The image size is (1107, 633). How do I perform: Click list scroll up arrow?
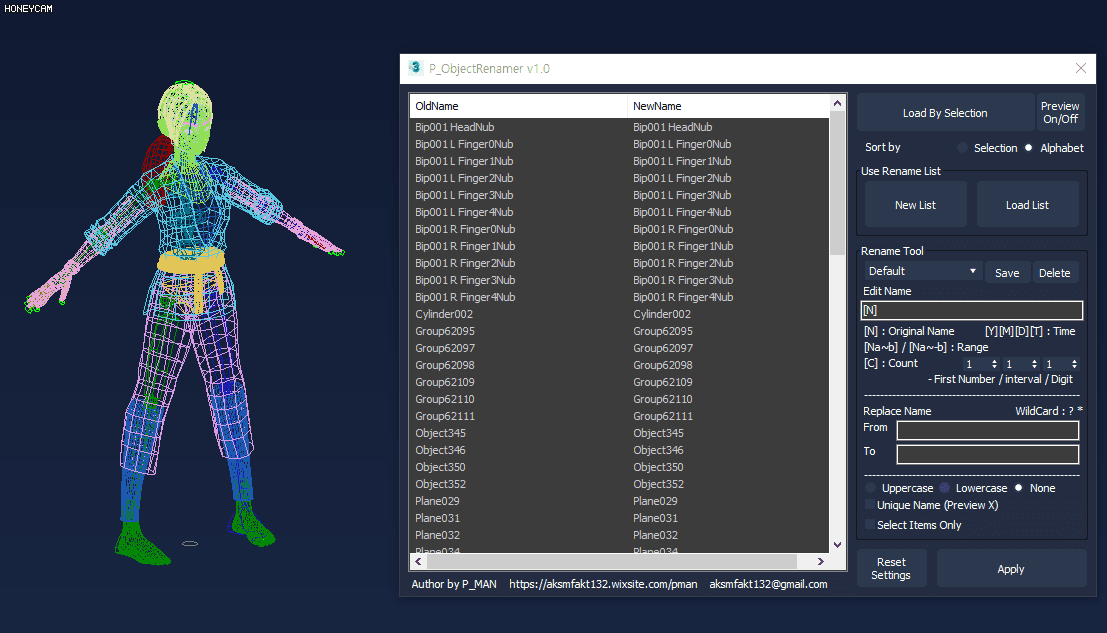tap(837, 103)
